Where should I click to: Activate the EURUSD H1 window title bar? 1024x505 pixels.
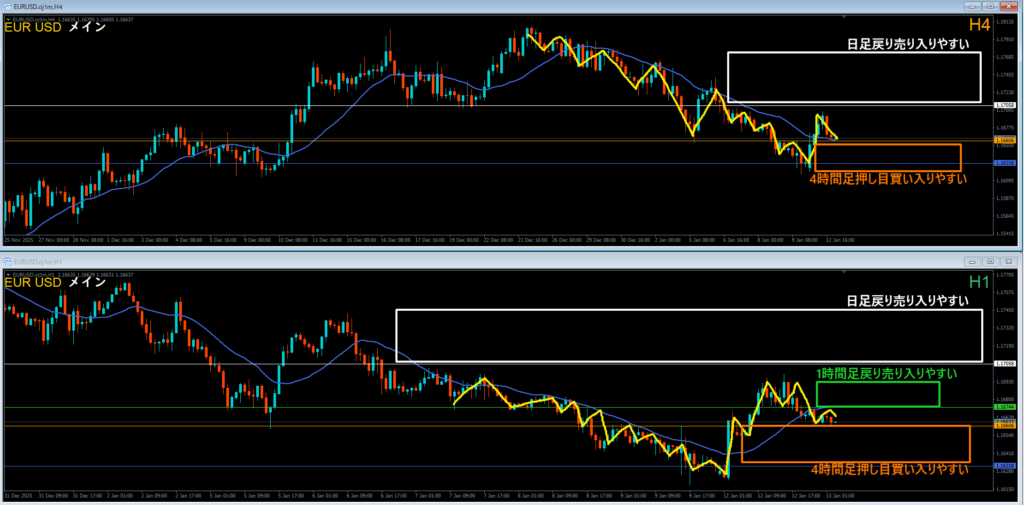(483, 261)
